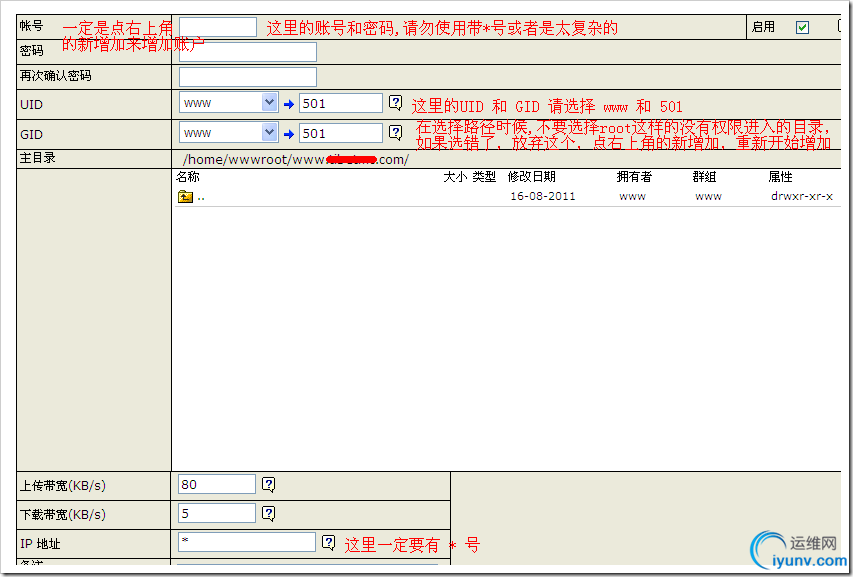Image resolution: width=853 pixels, height=577 pixels.
Task: Open the help icon next to UID
Action: [395, 103]
